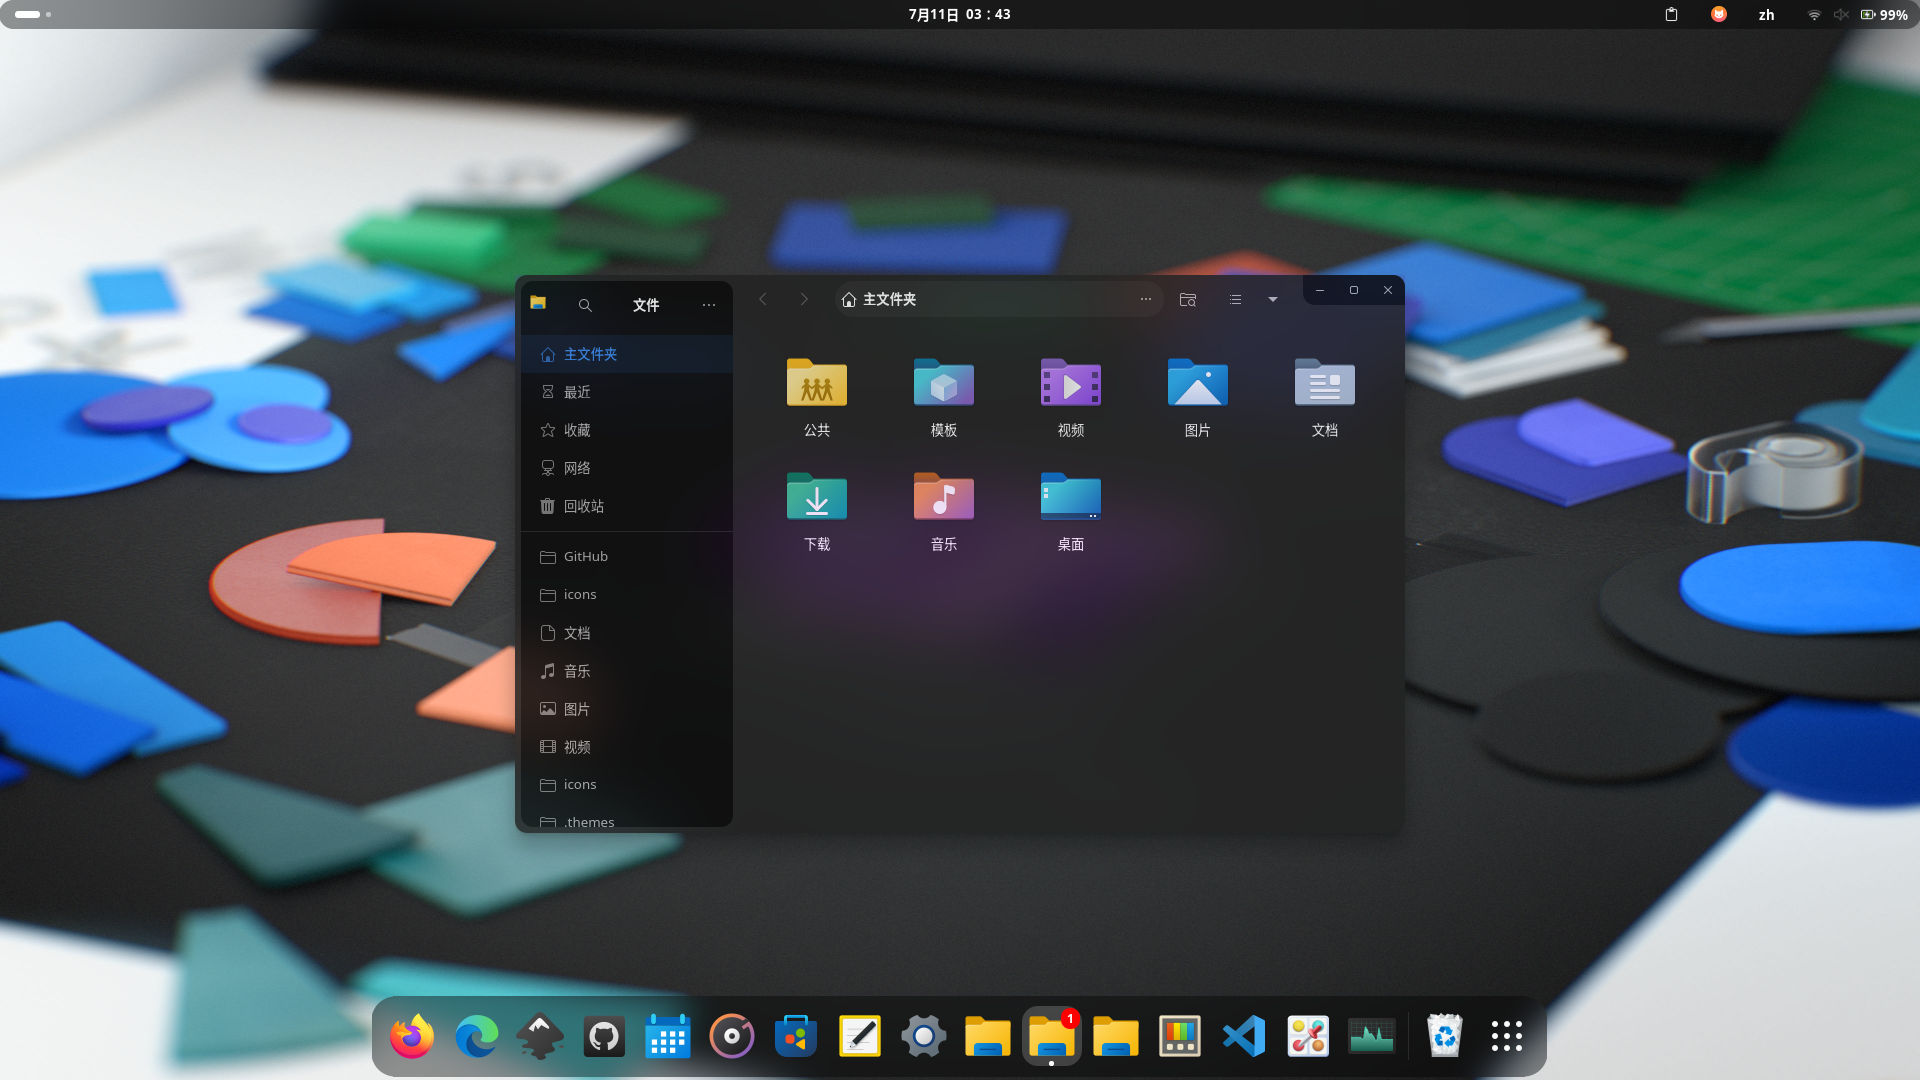The width and height of the screenshot is (1920, 1080).
Task: Launch Firefox from the dock
Action: (x=411, y=1036)
